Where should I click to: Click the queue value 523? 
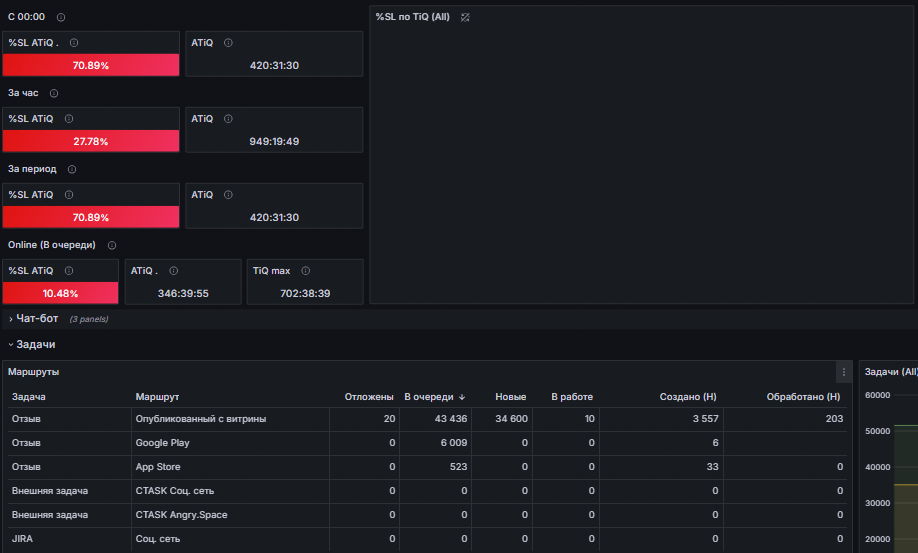[x=458, y=467]
